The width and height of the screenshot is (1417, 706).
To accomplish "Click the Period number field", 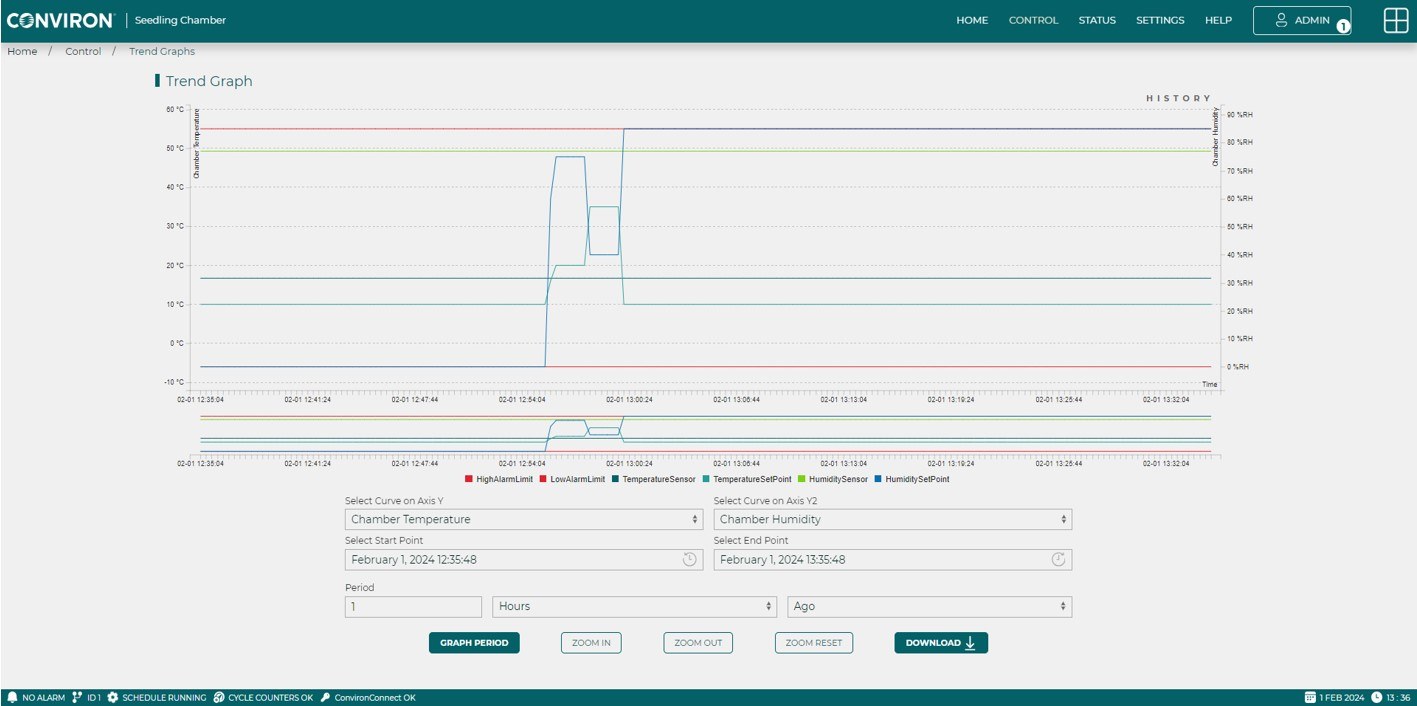I will (x=413, y=607).
